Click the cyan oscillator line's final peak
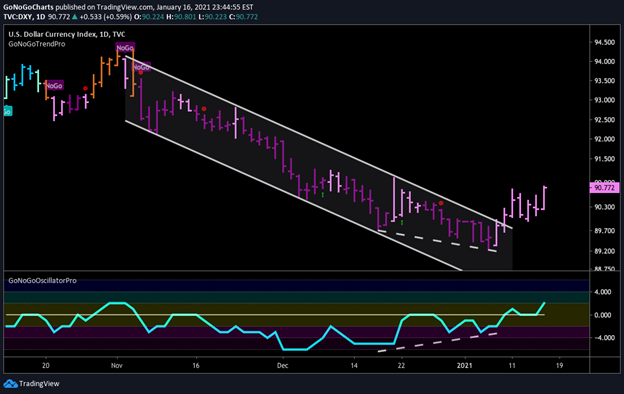 point(544,303)
